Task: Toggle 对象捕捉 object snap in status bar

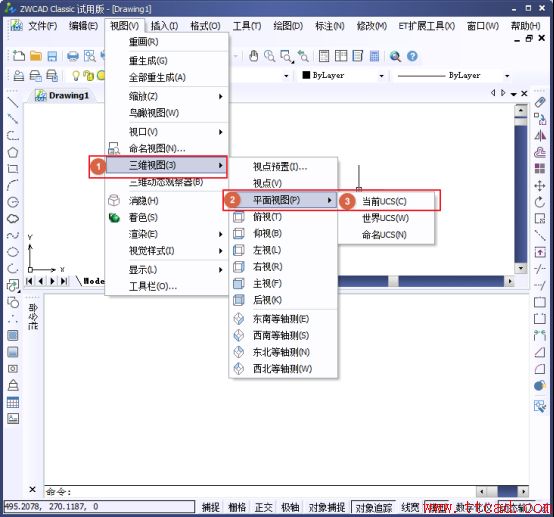Action: [x=327, y=507]
